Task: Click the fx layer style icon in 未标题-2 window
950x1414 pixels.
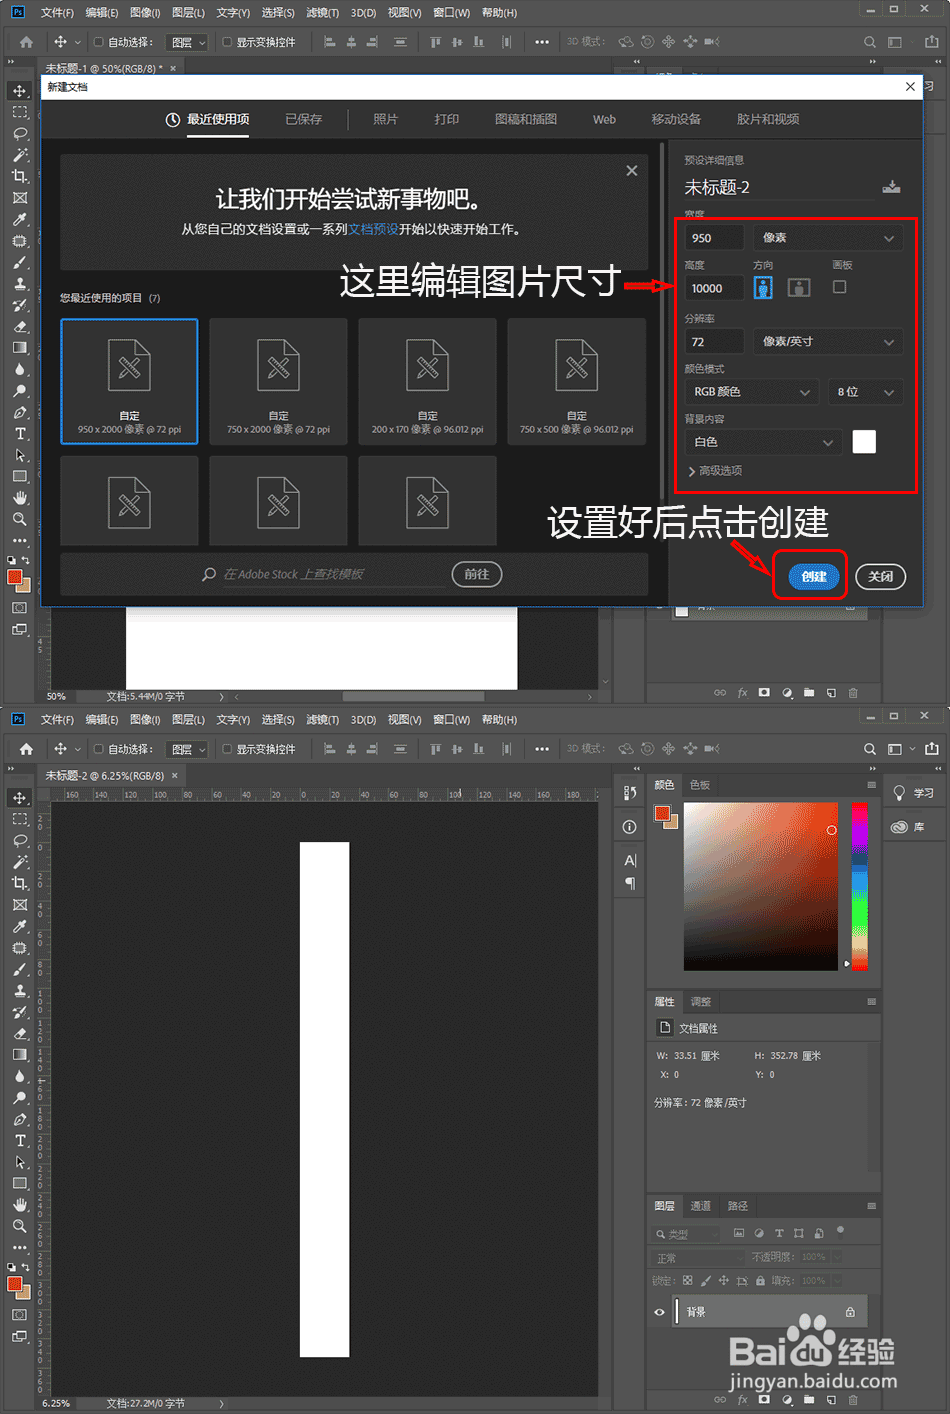Action: pyautogui.click(x=743, y=1400)
